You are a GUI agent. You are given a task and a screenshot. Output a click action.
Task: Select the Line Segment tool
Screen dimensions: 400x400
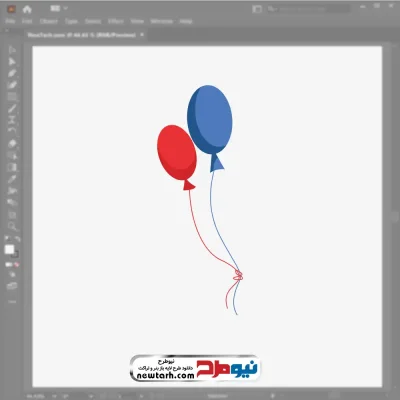point(12,109)
